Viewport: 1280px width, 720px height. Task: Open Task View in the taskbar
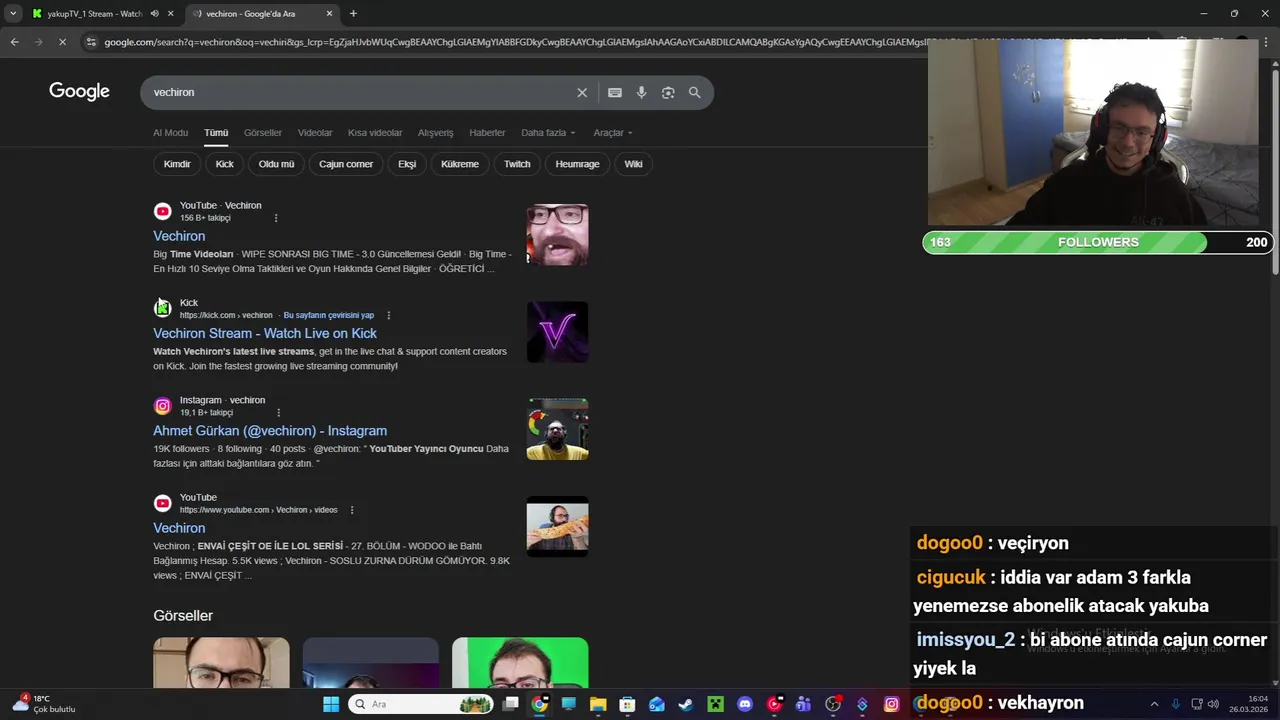click(x=510, y=704)
